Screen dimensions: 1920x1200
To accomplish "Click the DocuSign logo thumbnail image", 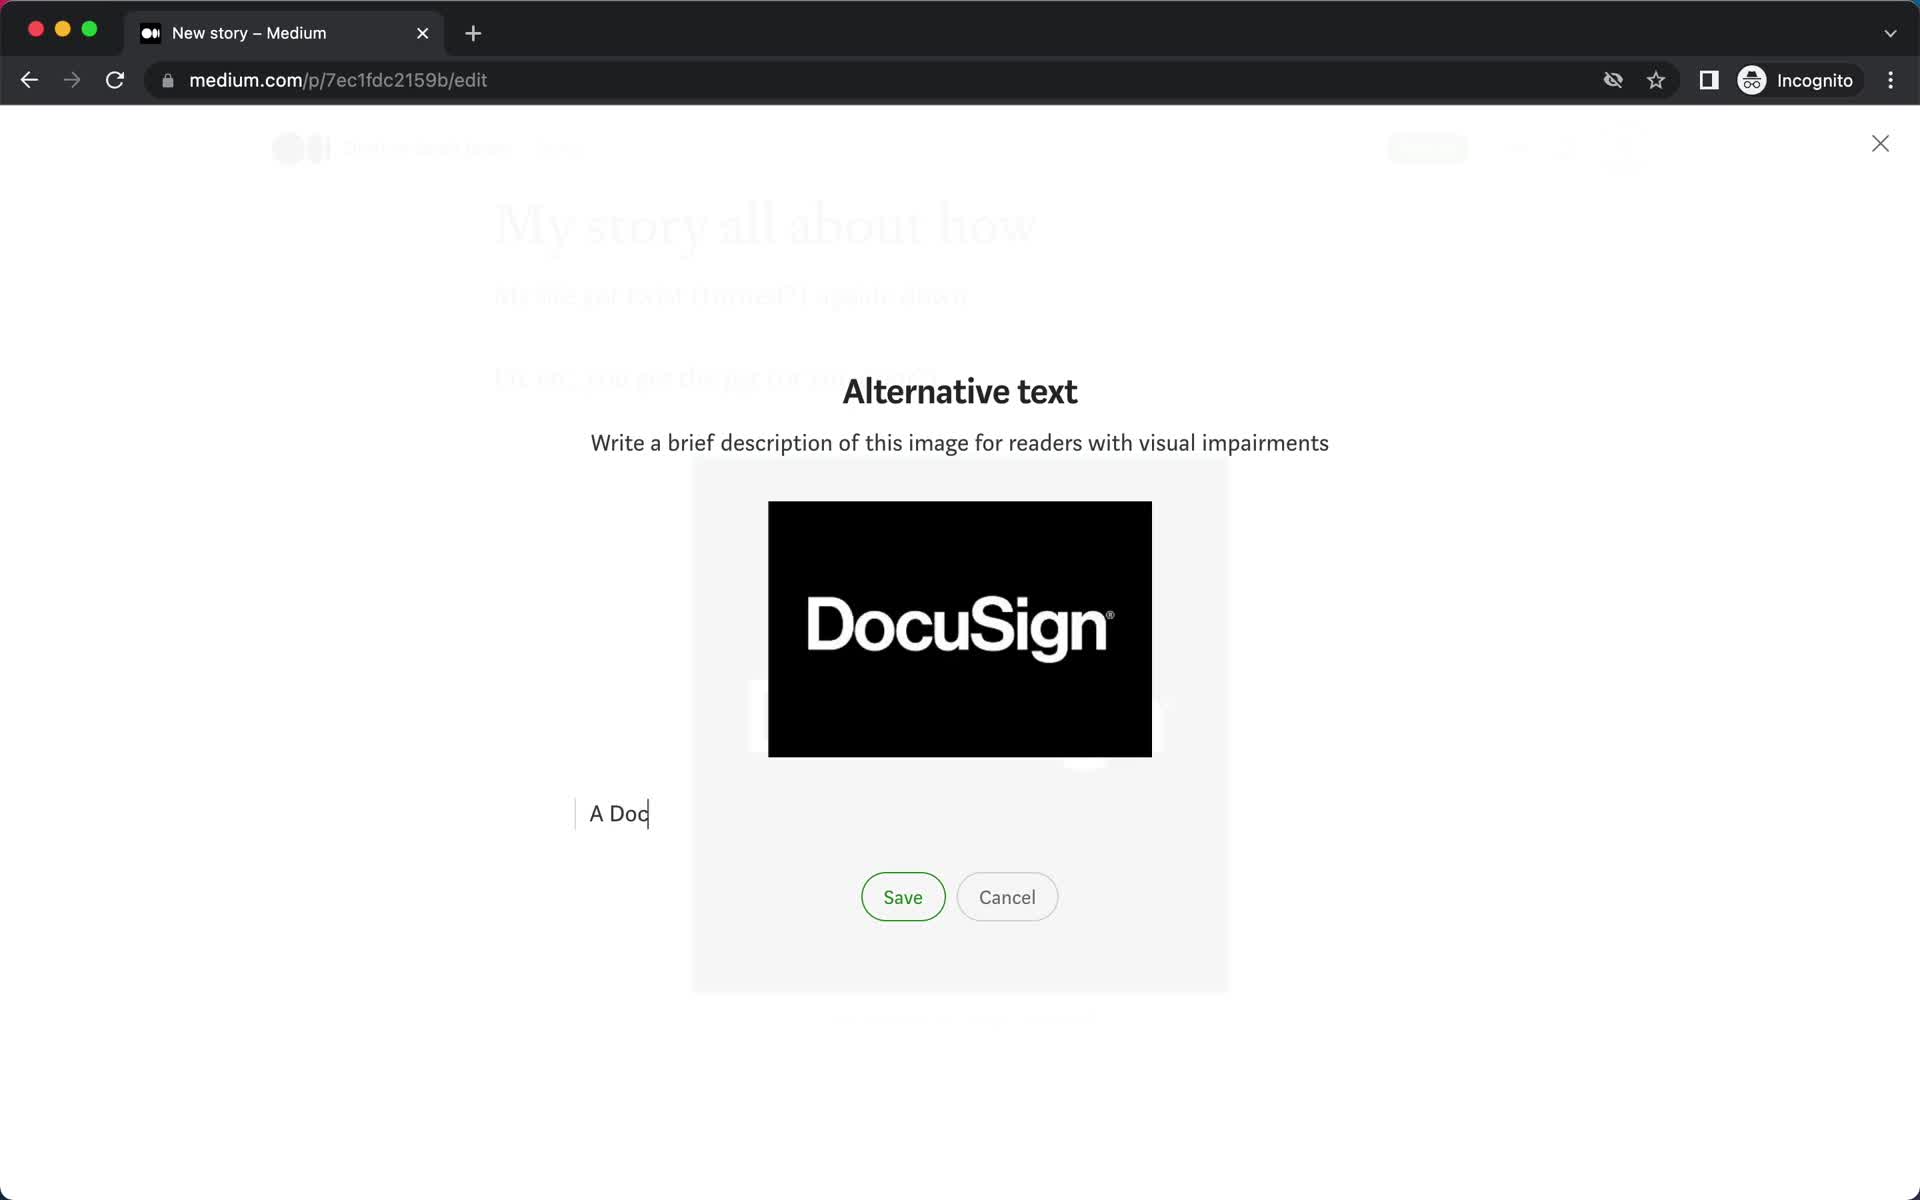I will click(959, 628).
